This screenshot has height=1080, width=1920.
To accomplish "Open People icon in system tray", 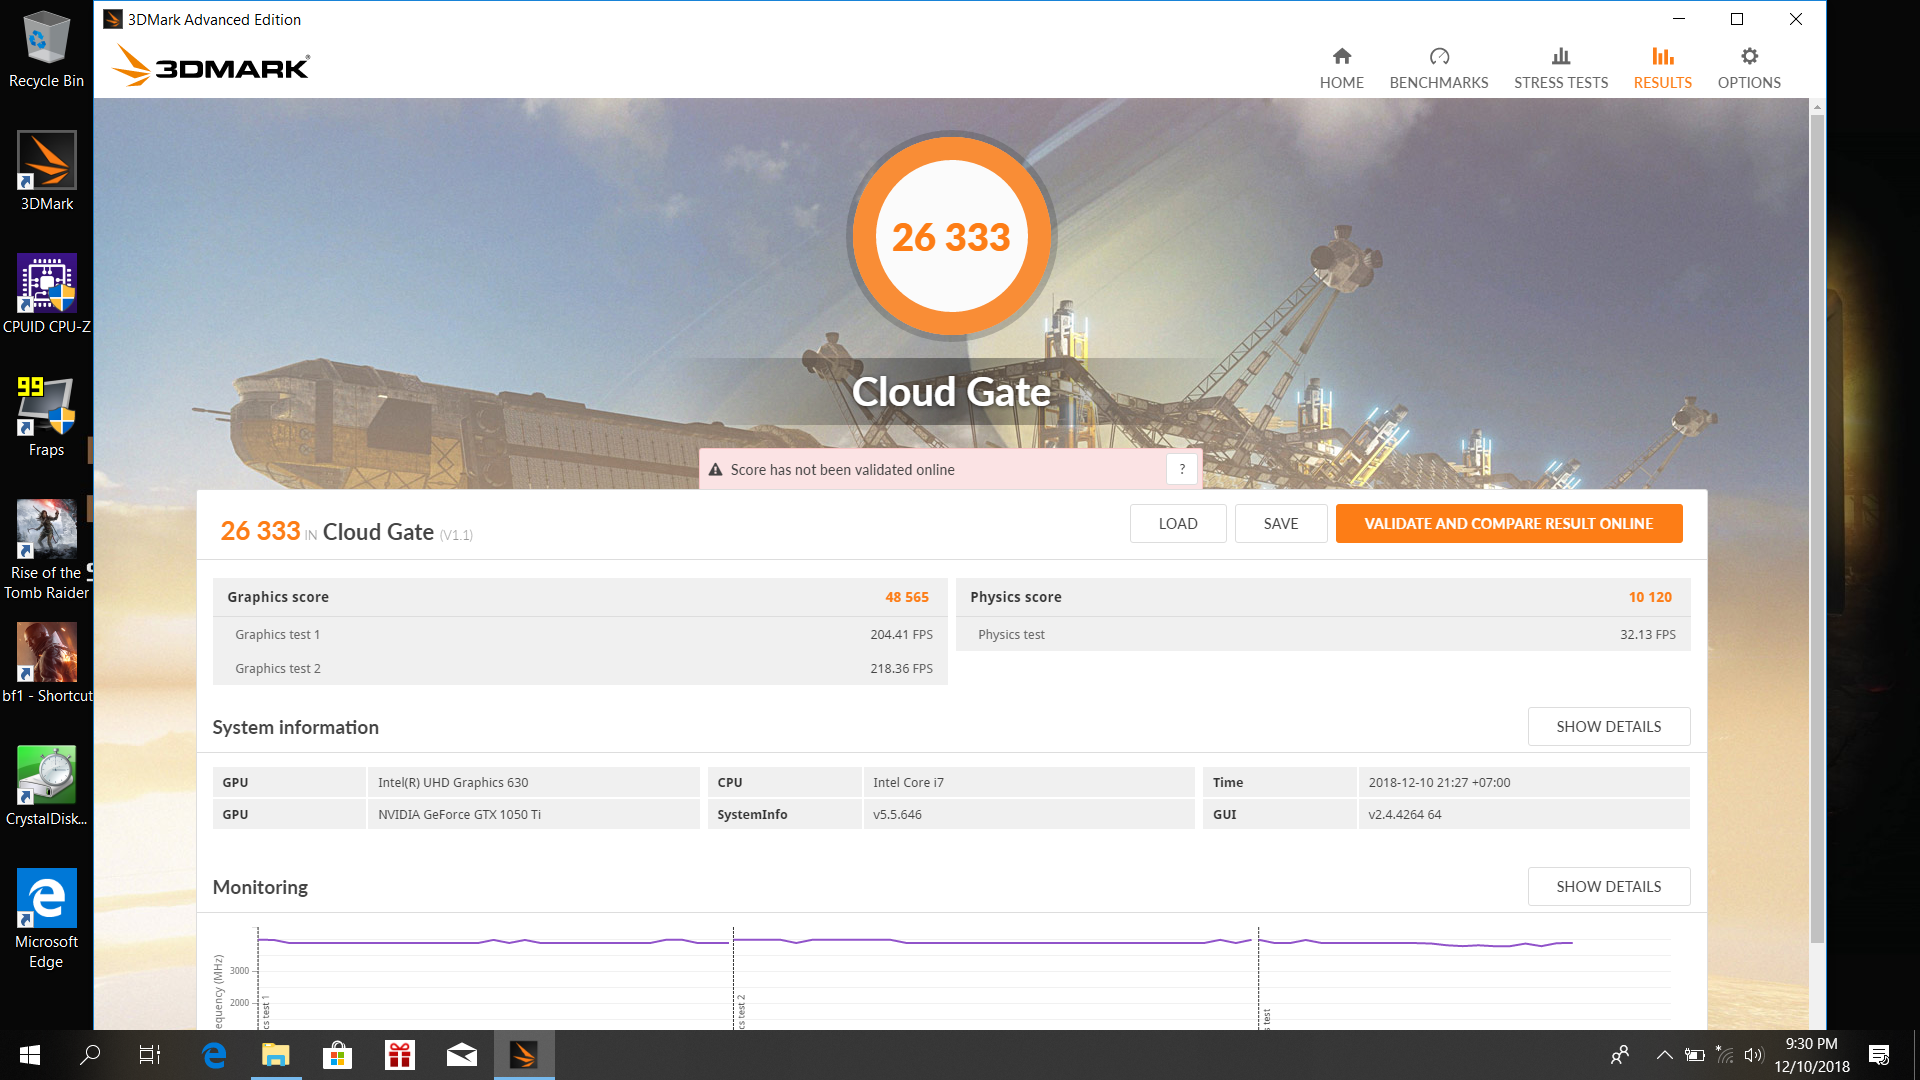I will [1620, 1055].
